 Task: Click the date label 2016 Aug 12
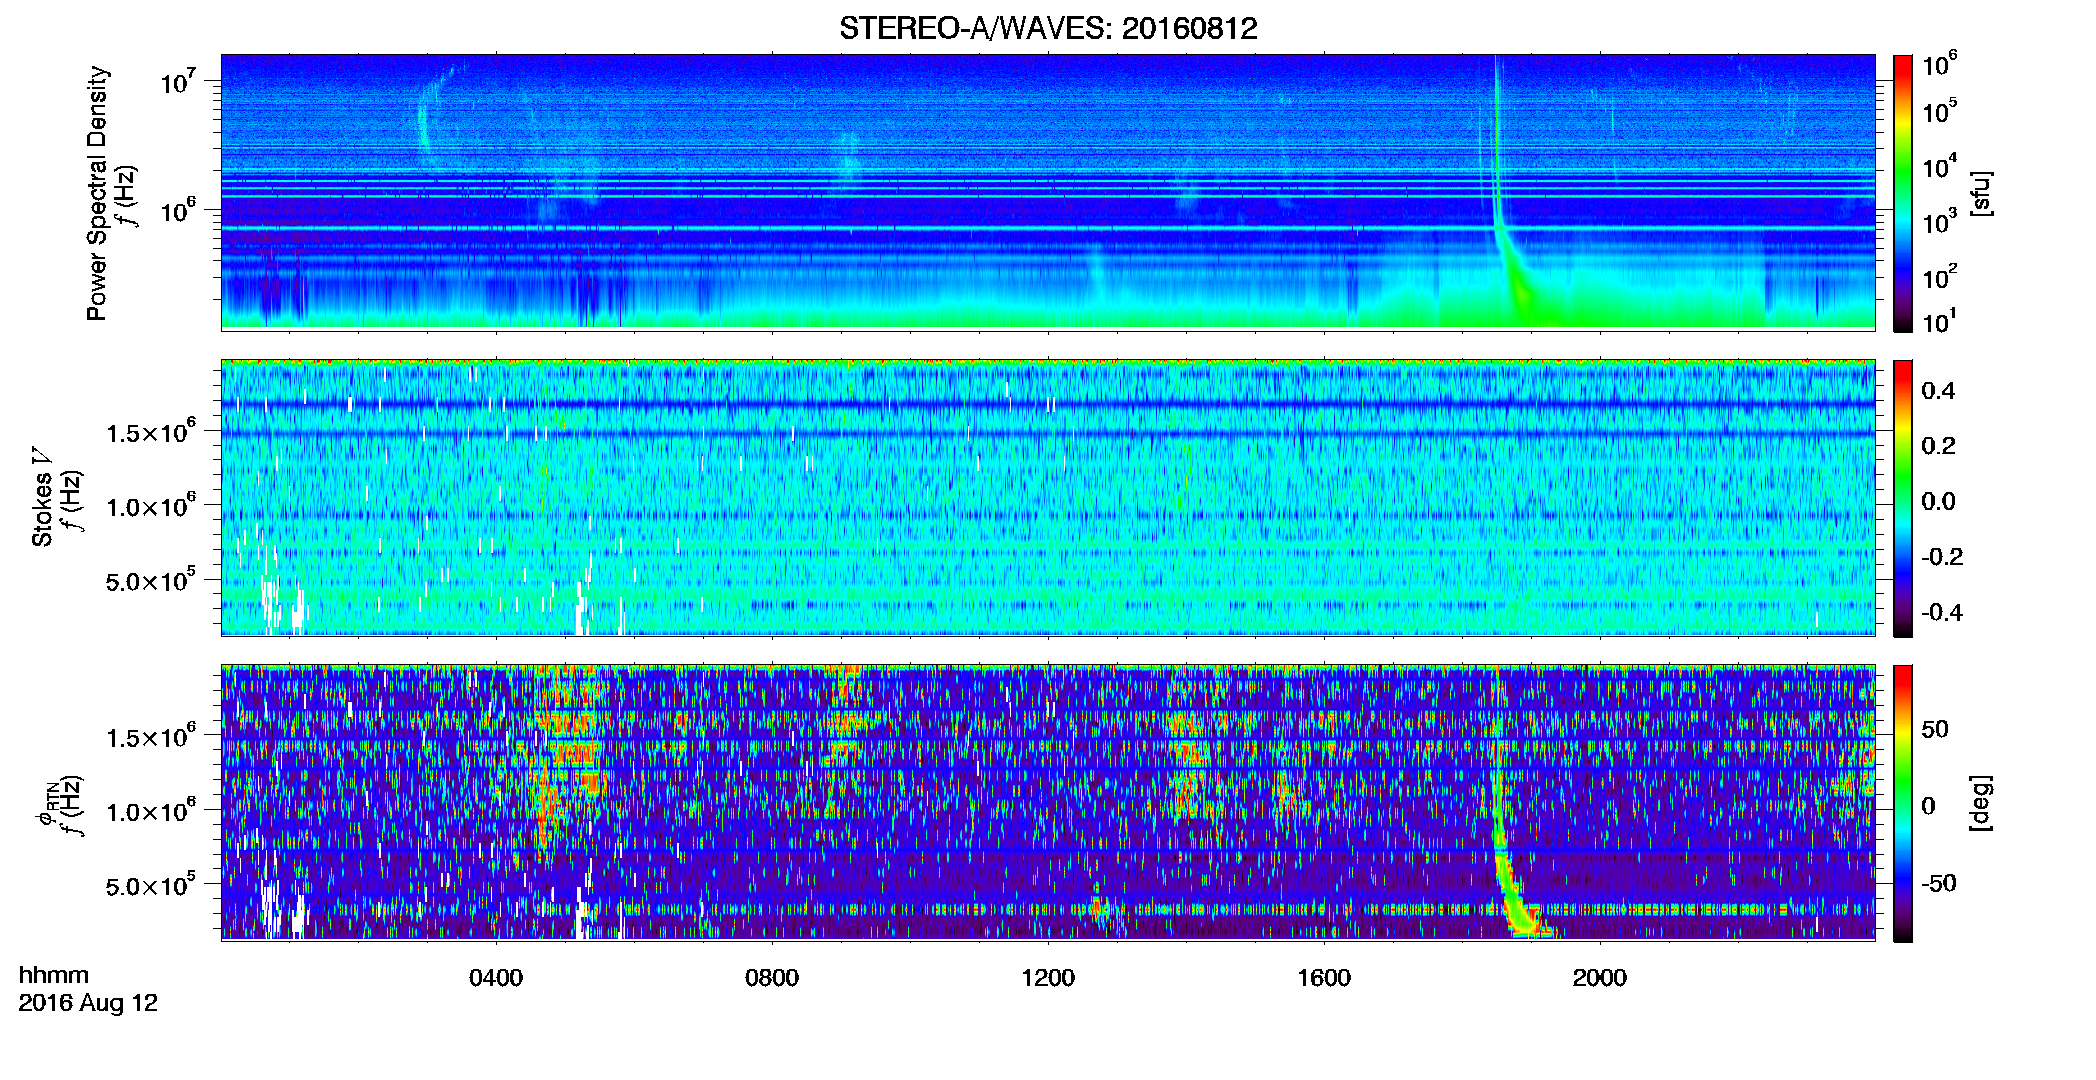click(x=88, y=1003)
